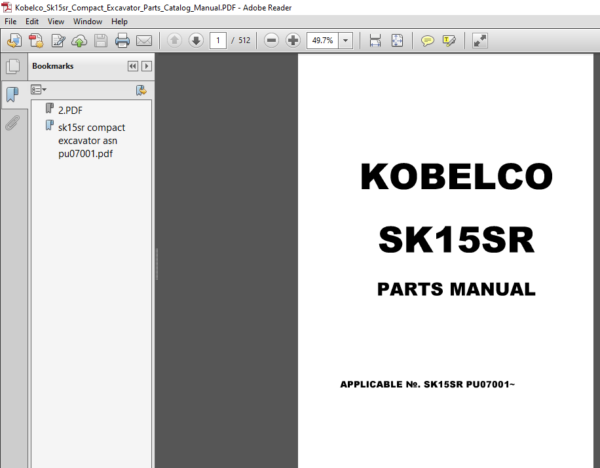This screenshot has height=468, width=600.
Task: Open the Help menu
Action: [119, 21]
